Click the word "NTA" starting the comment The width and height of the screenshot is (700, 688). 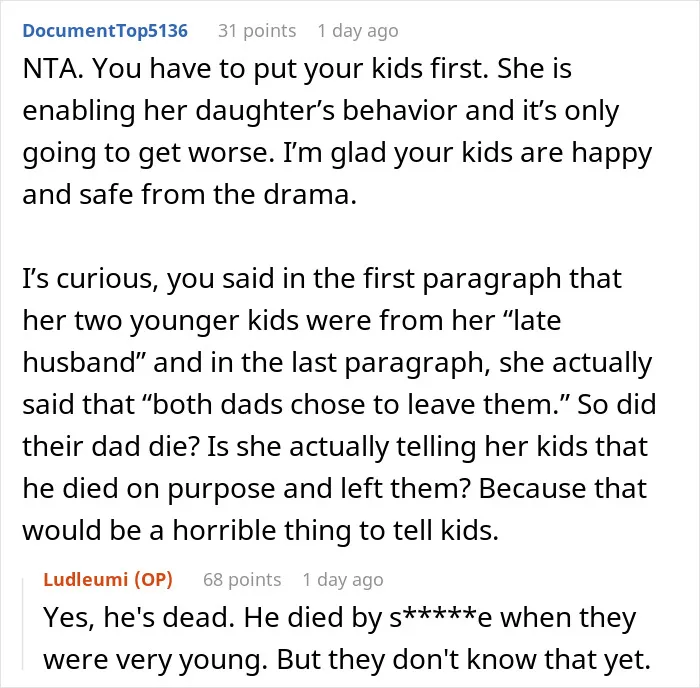click(x=49, y=69)
